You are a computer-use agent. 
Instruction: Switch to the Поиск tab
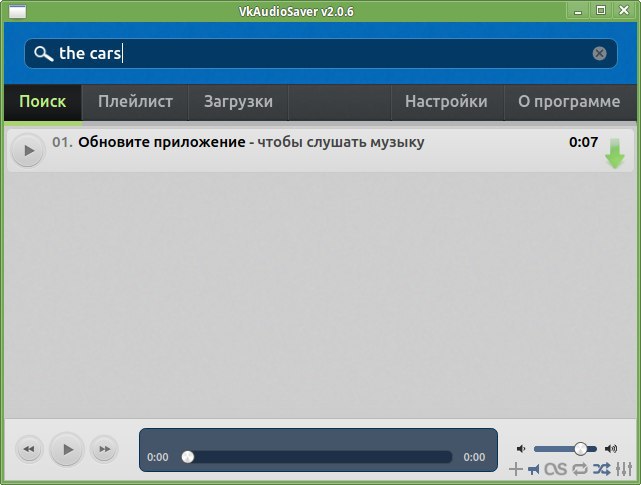[x=43, y=102]
